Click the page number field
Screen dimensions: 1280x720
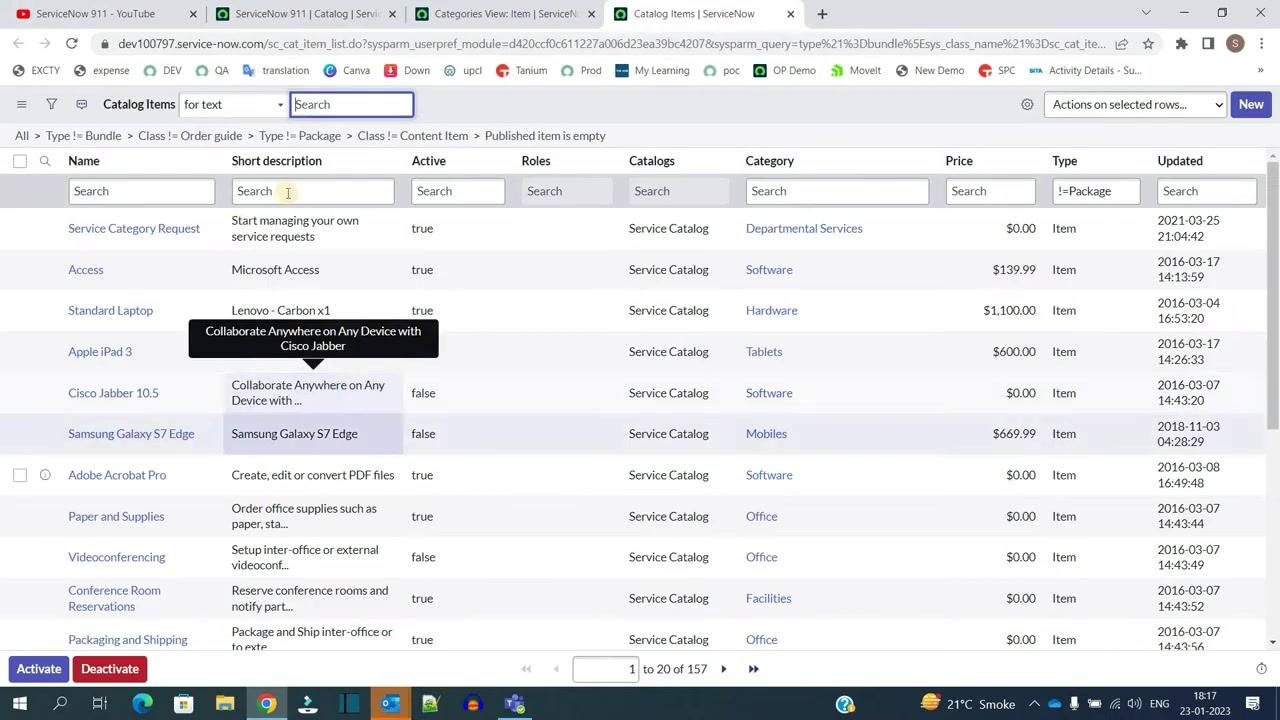606,669
